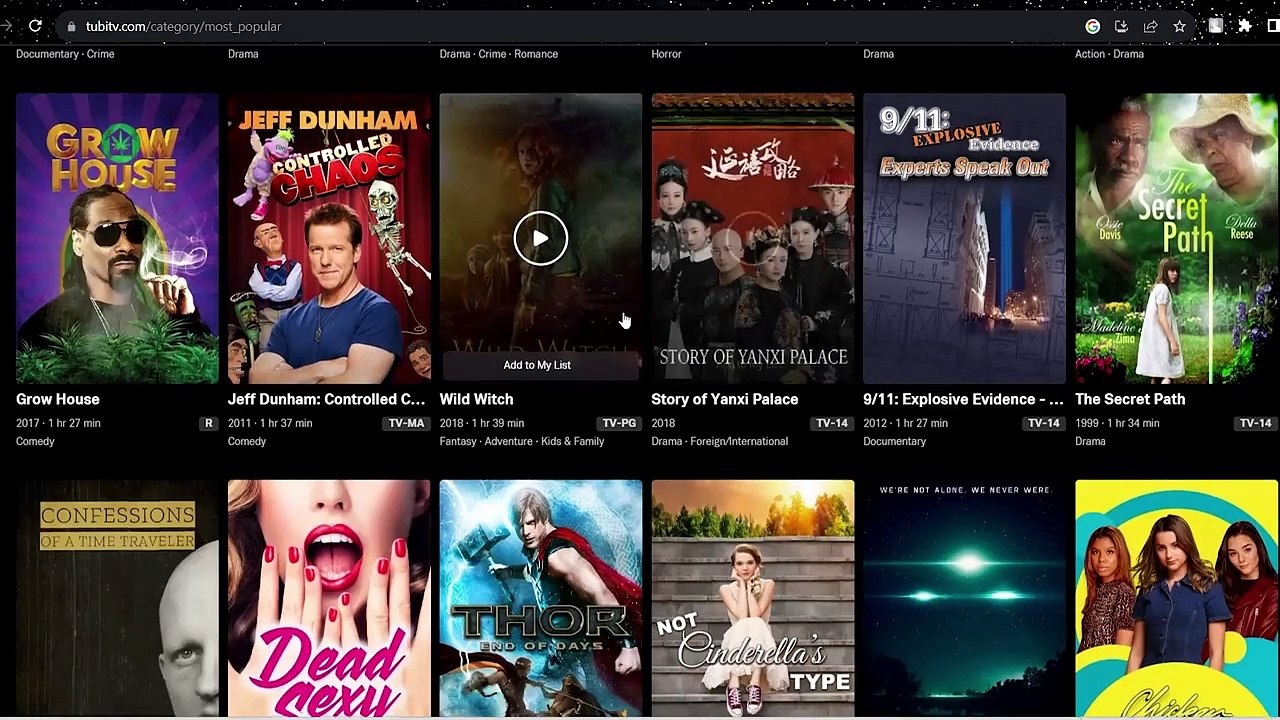This screenshot has height=720, width=1280.
Task: Open the Story of Yanxi Palace poster
Action: 753,238
